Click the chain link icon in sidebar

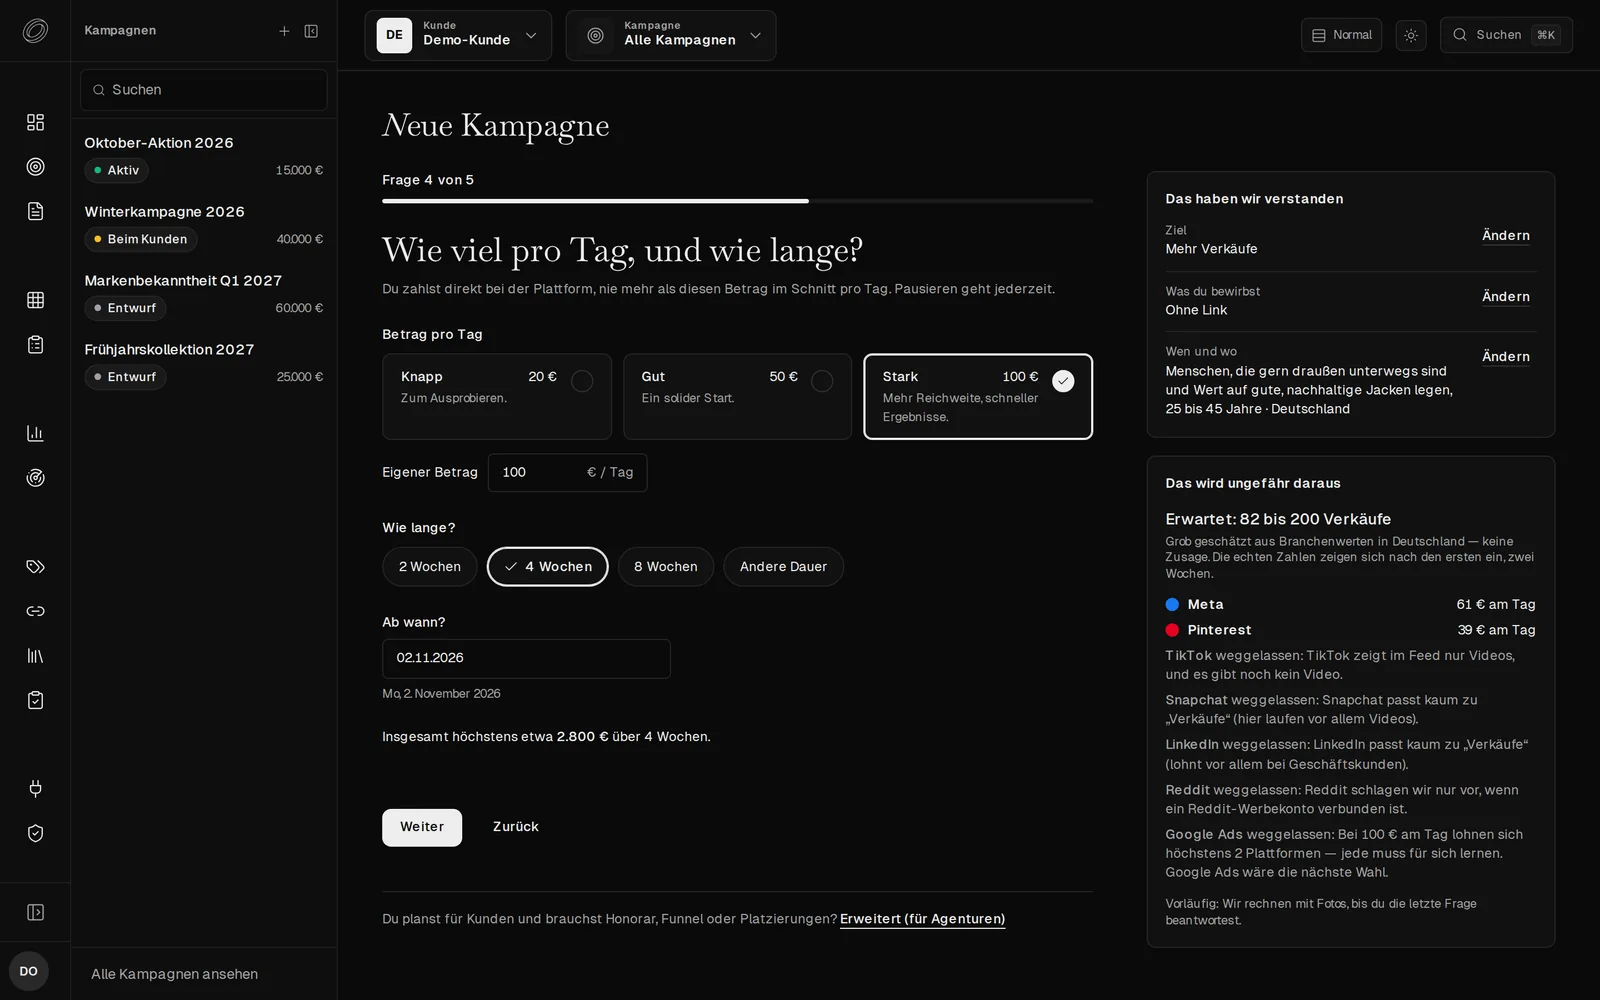click(x=35, y=611)
